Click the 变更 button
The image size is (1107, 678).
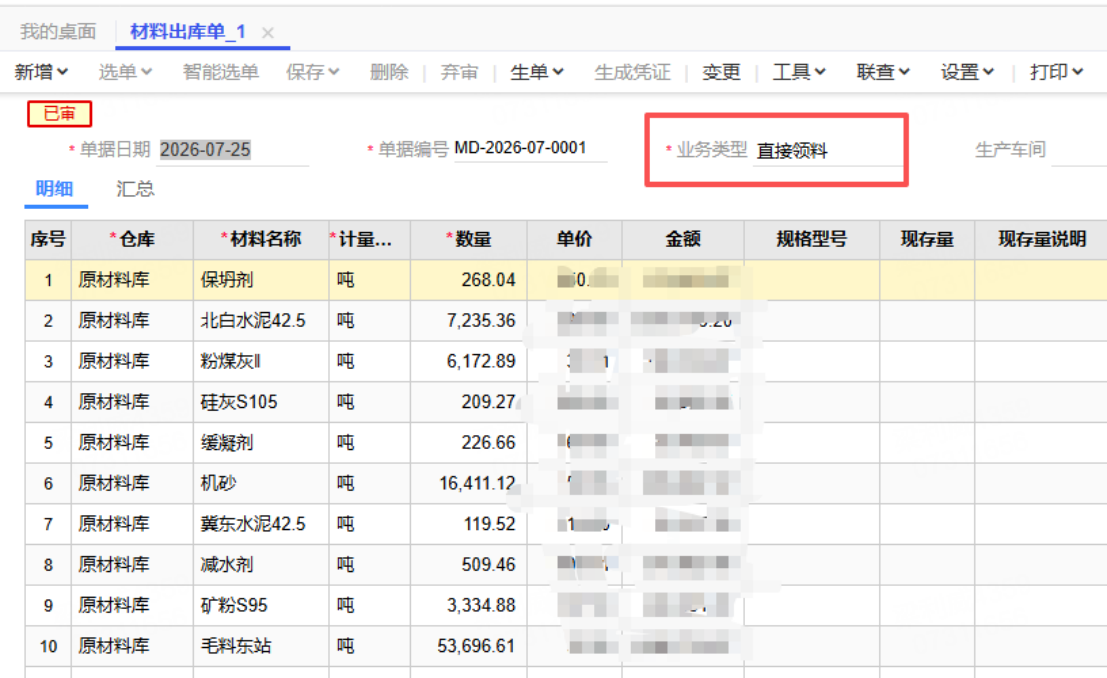pos(722,72)
